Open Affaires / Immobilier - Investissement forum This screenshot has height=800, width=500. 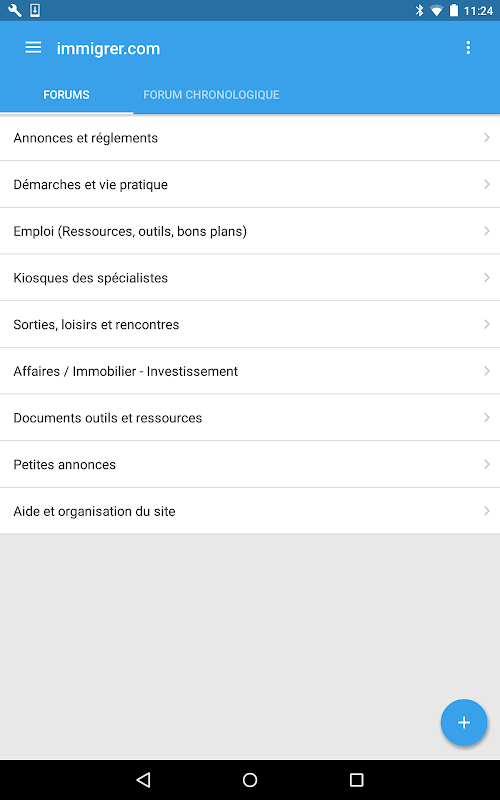click(250, 371)
